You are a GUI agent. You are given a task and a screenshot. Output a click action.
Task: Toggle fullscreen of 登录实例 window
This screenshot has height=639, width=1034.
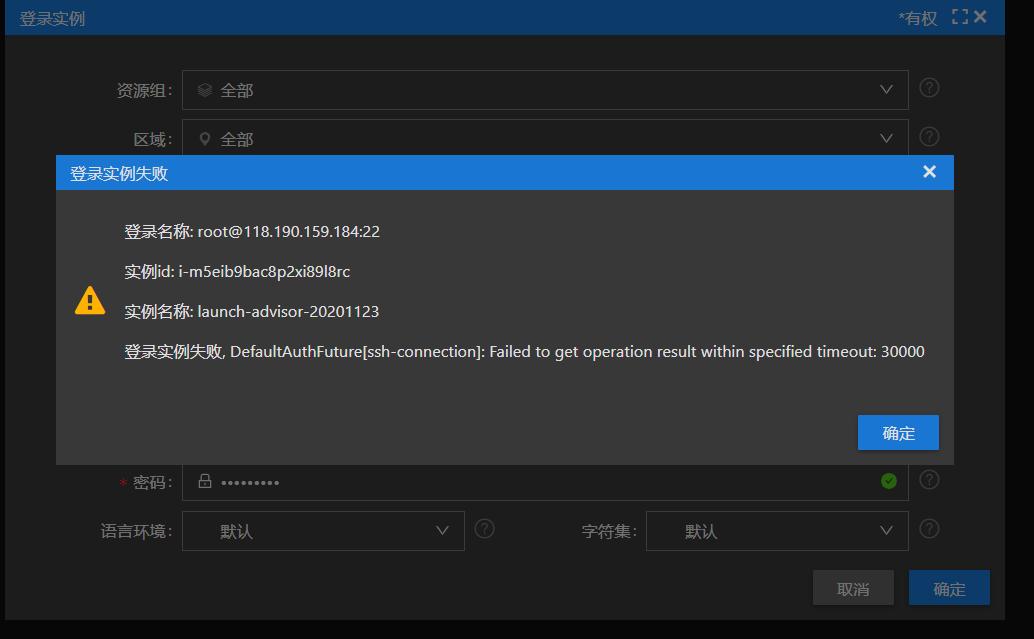pyautogui.click(x=960, y=17)
